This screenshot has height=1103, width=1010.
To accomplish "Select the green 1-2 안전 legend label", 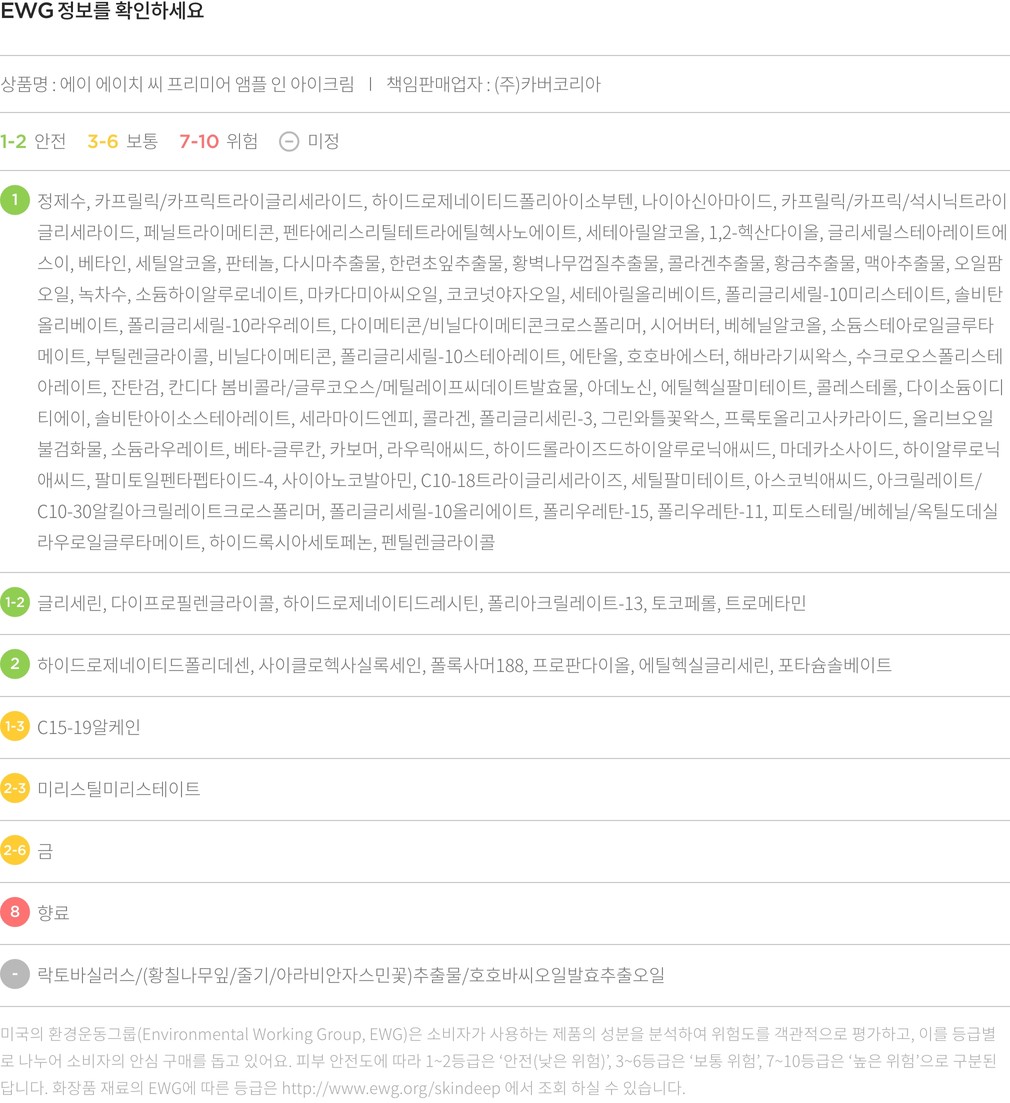I will 33,141.
